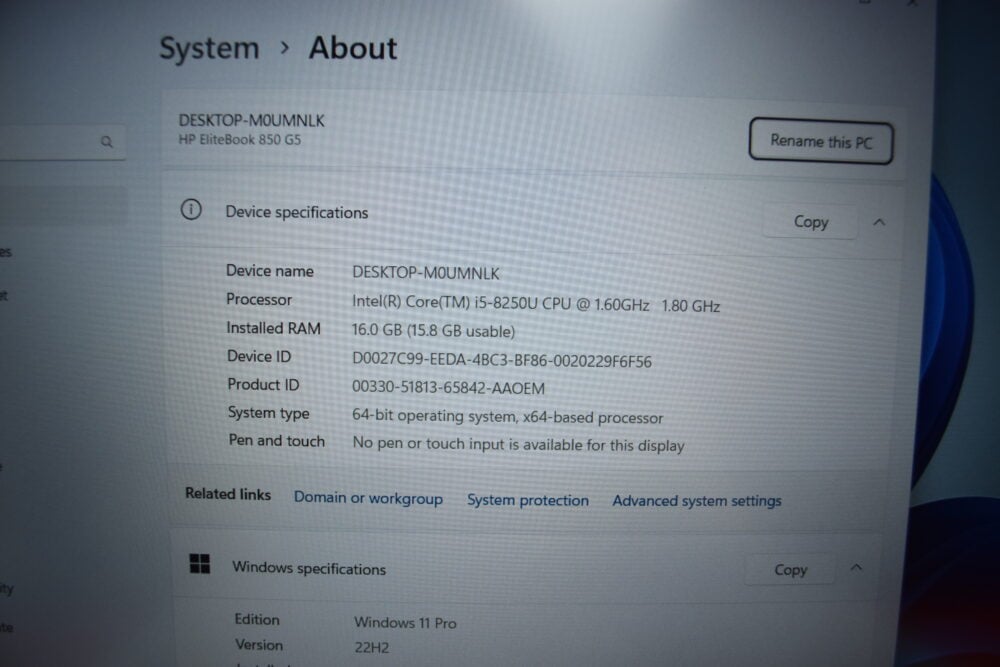This screenshot has height=667, width=1000.
Task: Select installed RAM value 16.0 GB
Action: [433, 330]
